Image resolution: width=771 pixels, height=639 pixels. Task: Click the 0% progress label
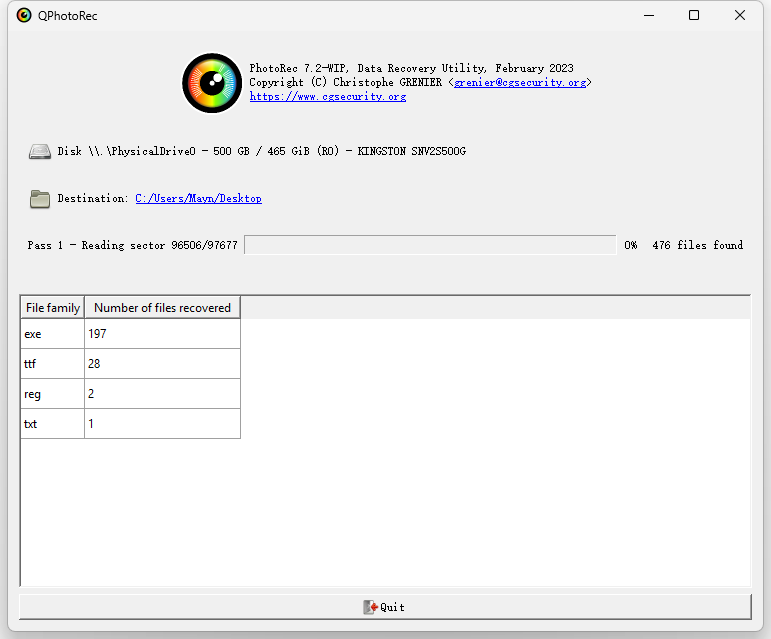(631, 245)
